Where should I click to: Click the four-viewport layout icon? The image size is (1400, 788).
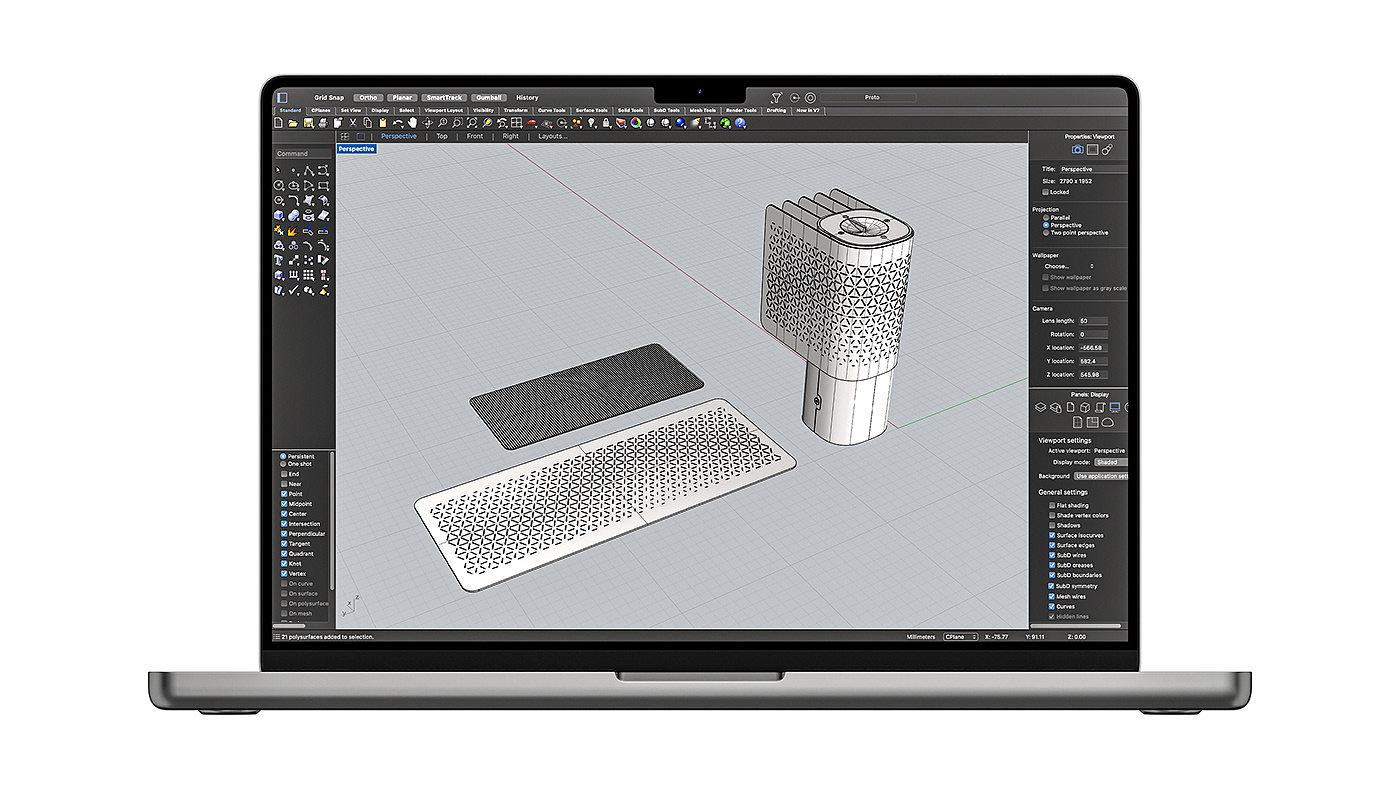(517, 122)
